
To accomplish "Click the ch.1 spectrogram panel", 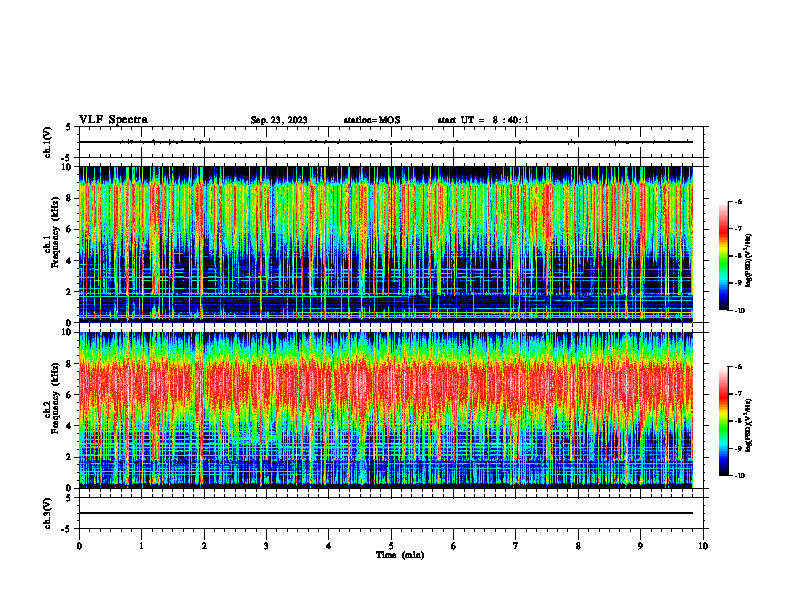I will click(386, 244).
